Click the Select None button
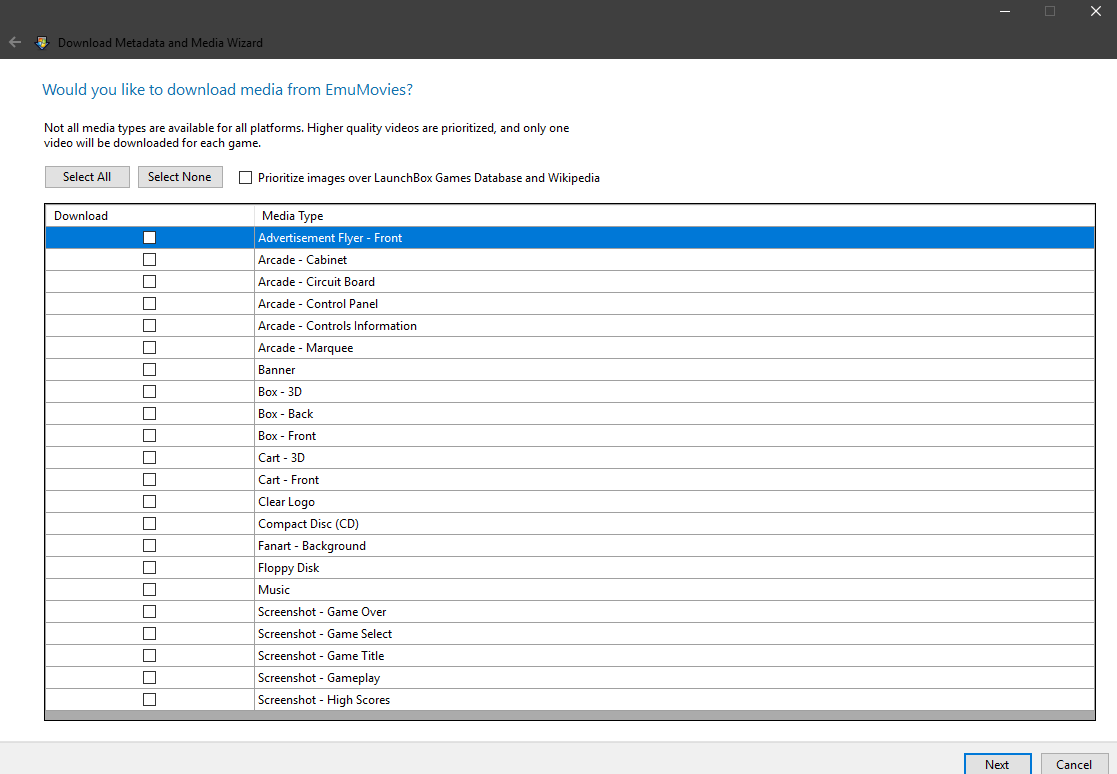Image resolution: width=1117 pixels, height=774 pixels. (x=180, y=177)
